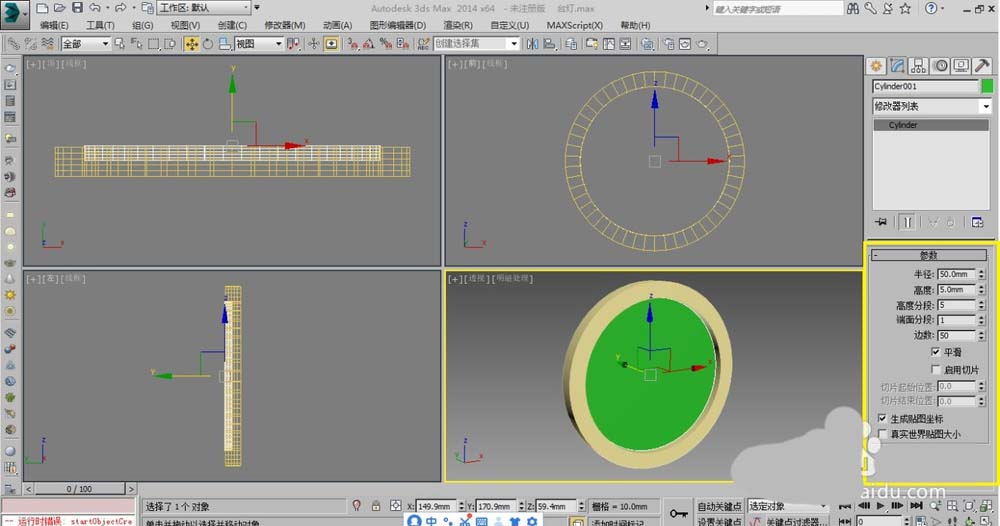Toggle the 生成贴图坐标 checkbox
This screenshot has height=526, width=1000.
882,418
